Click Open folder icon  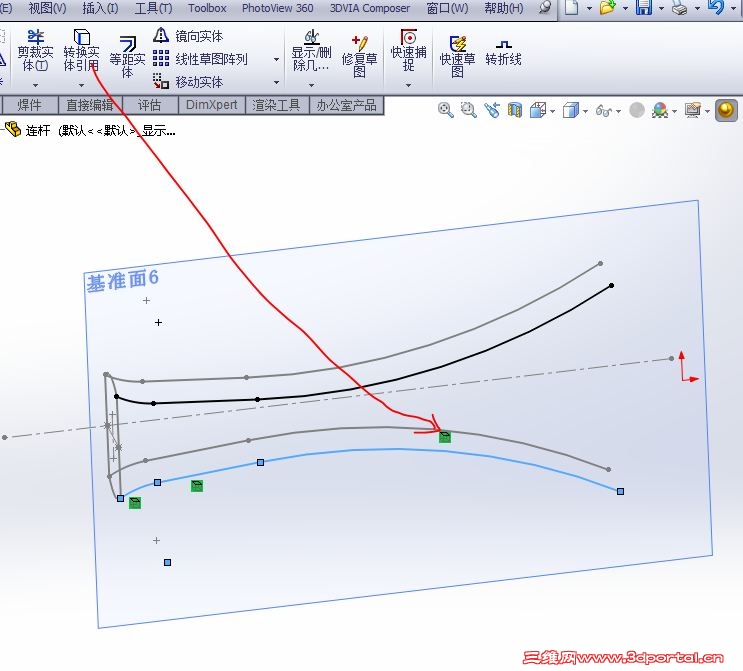(607, 8)
